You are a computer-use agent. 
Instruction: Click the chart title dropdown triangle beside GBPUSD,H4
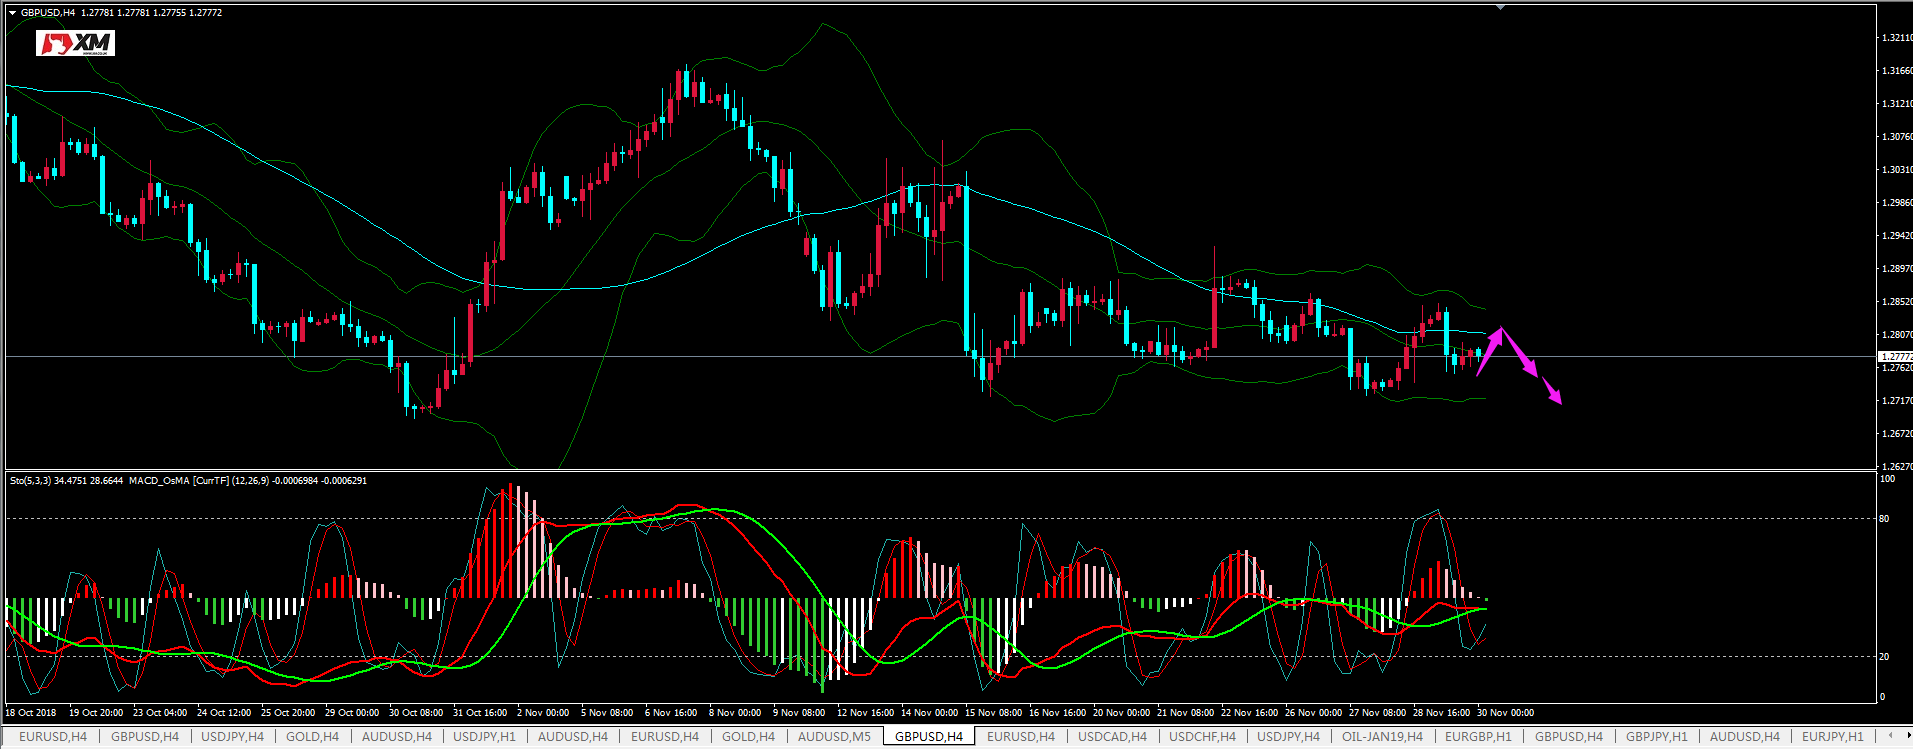(12, 13)
